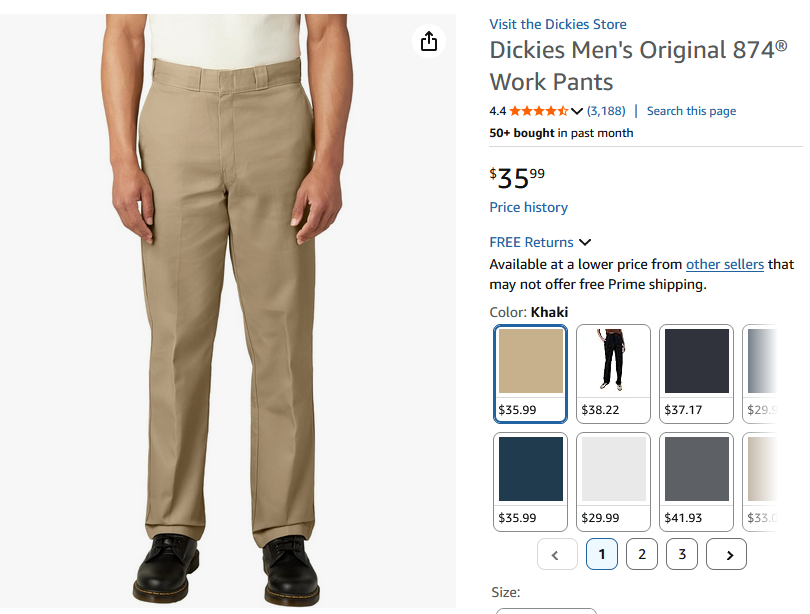Go to color page 2
Image resolution: width=810 pixels, height=614 pixels.
[x=642, y=554]
